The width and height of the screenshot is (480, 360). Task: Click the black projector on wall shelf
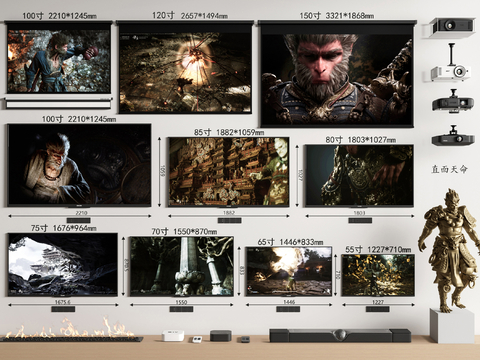pos(452,26)
